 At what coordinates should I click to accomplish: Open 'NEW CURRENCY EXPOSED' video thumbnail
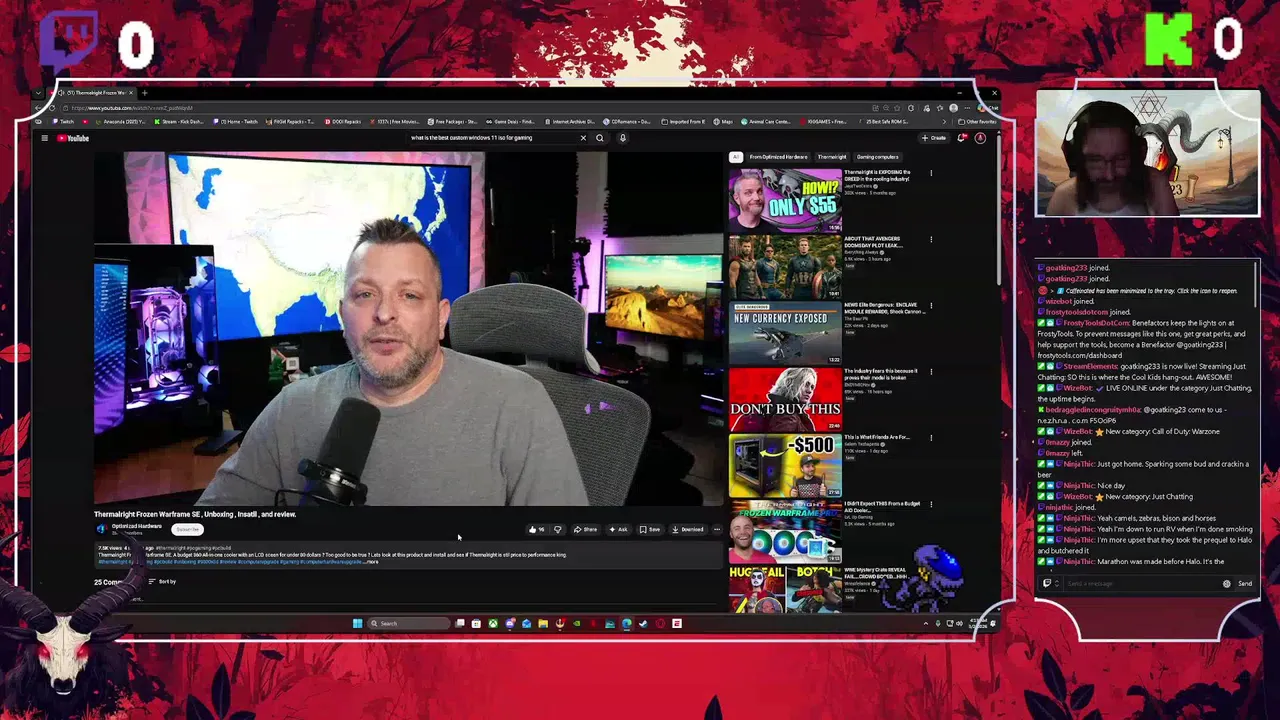point(785,332)
